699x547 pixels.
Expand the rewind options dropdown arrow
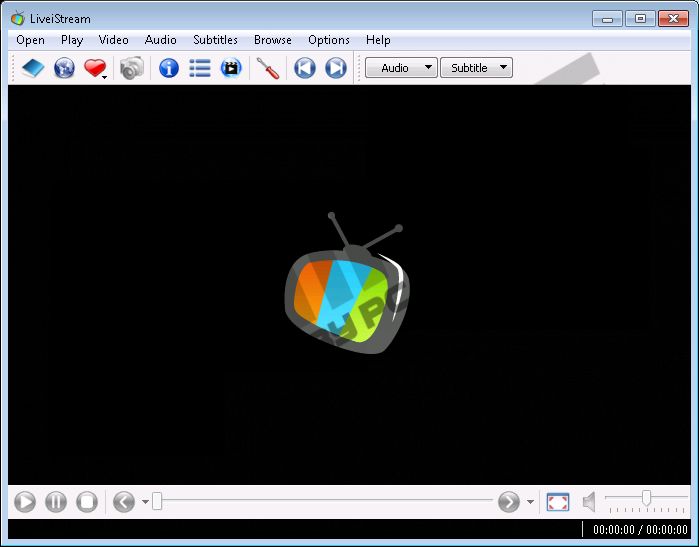point(145,502)
